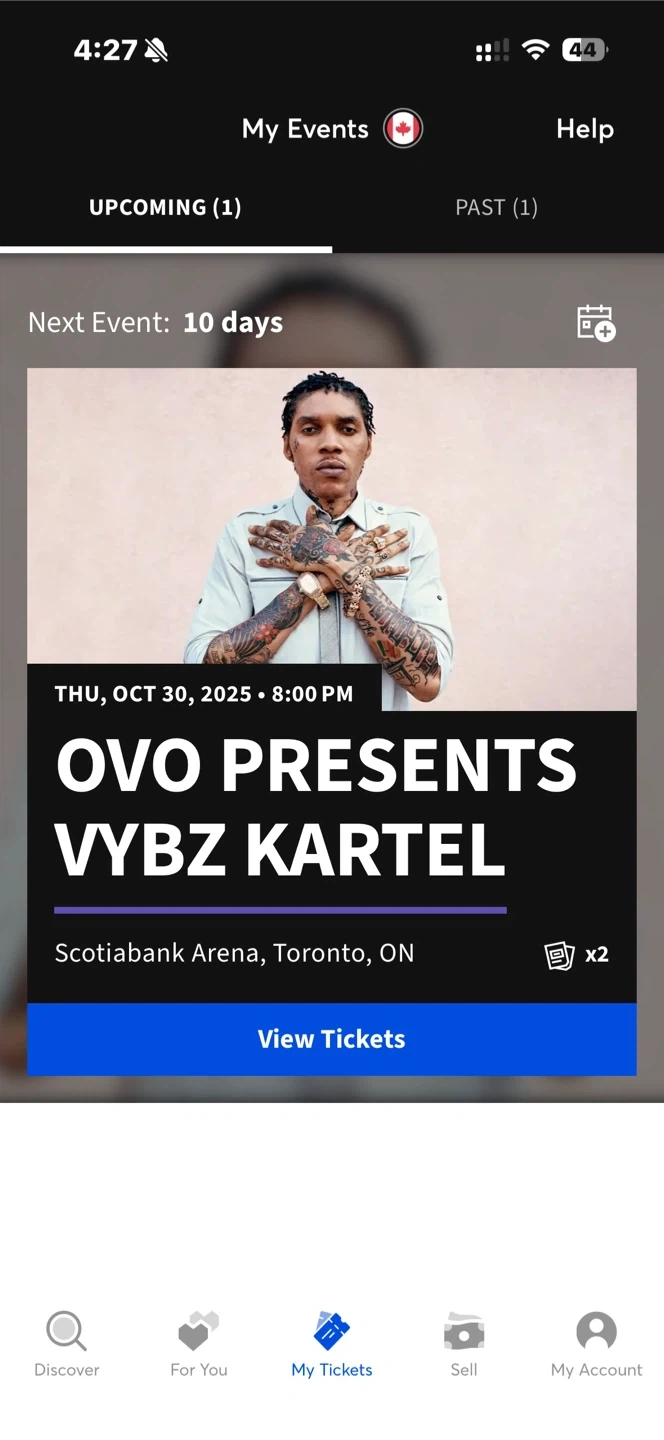Tap the Discover magnifier icon
Viewport: 664px width, 1440px height.
pyautogui.click(x=66, y=1331)
